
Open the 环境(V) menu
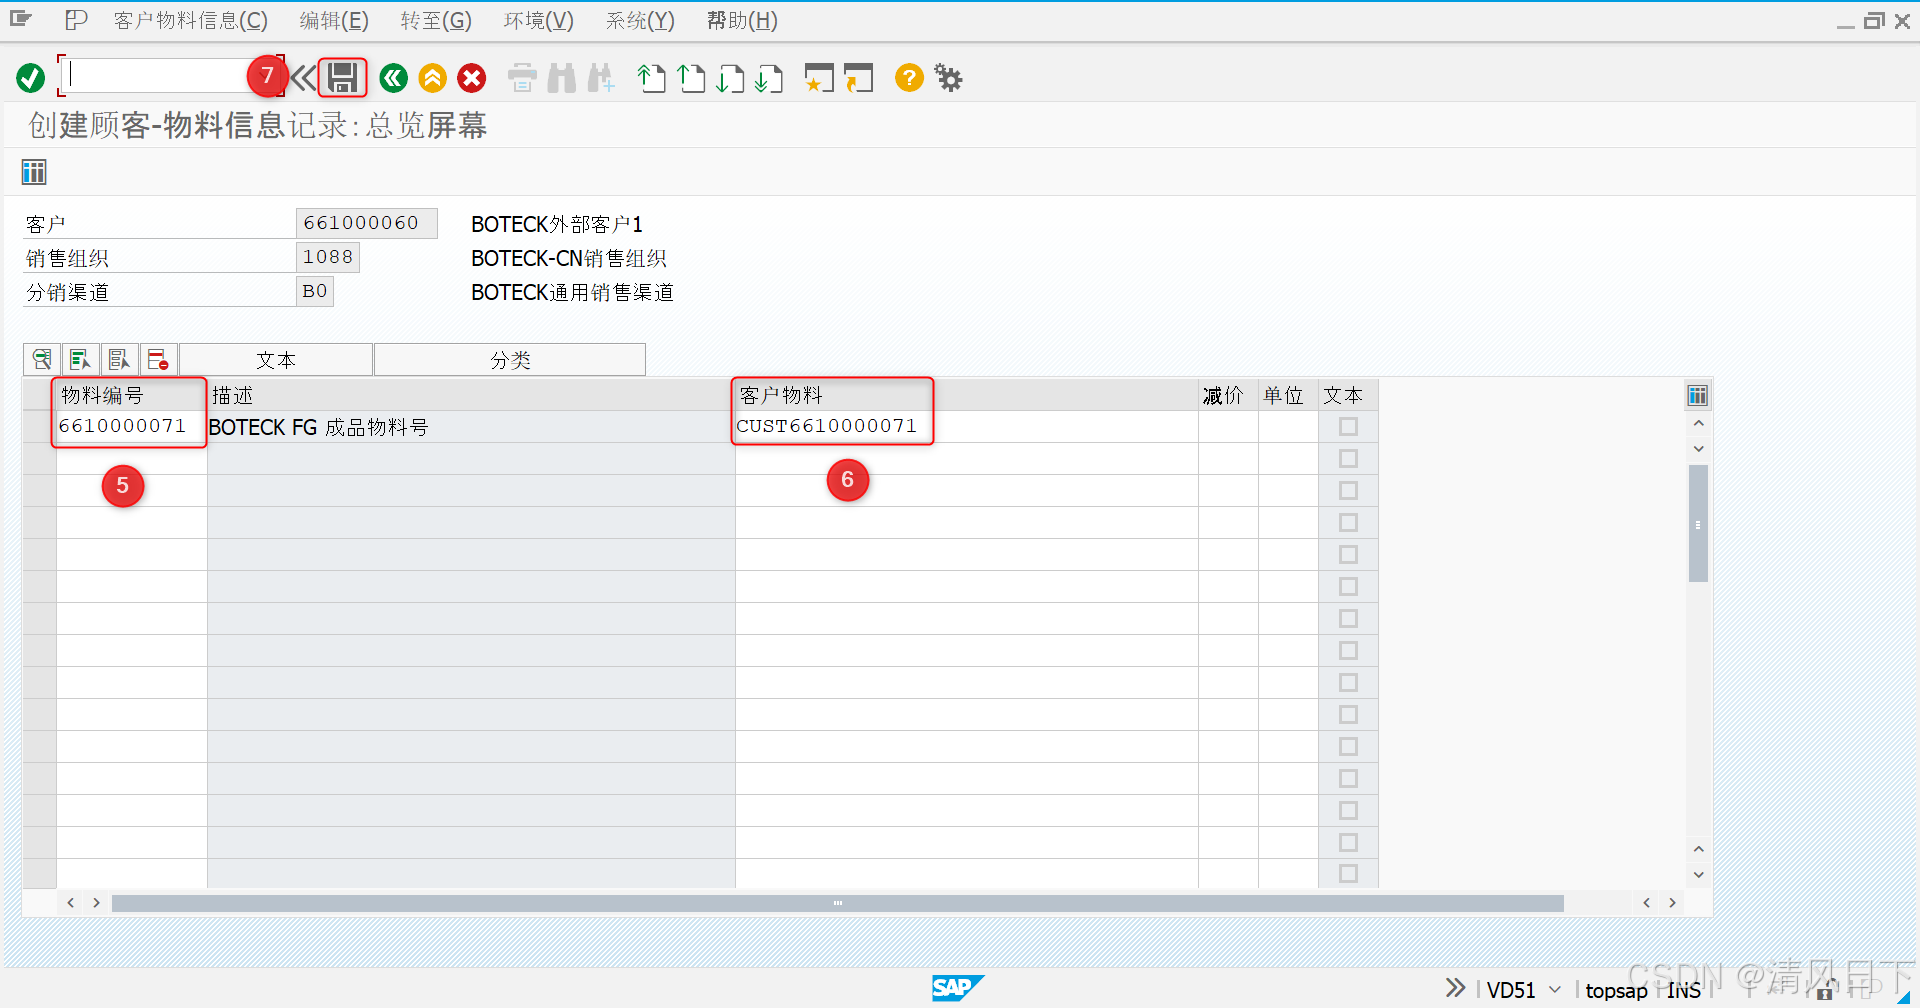click(x=537, y=20)
